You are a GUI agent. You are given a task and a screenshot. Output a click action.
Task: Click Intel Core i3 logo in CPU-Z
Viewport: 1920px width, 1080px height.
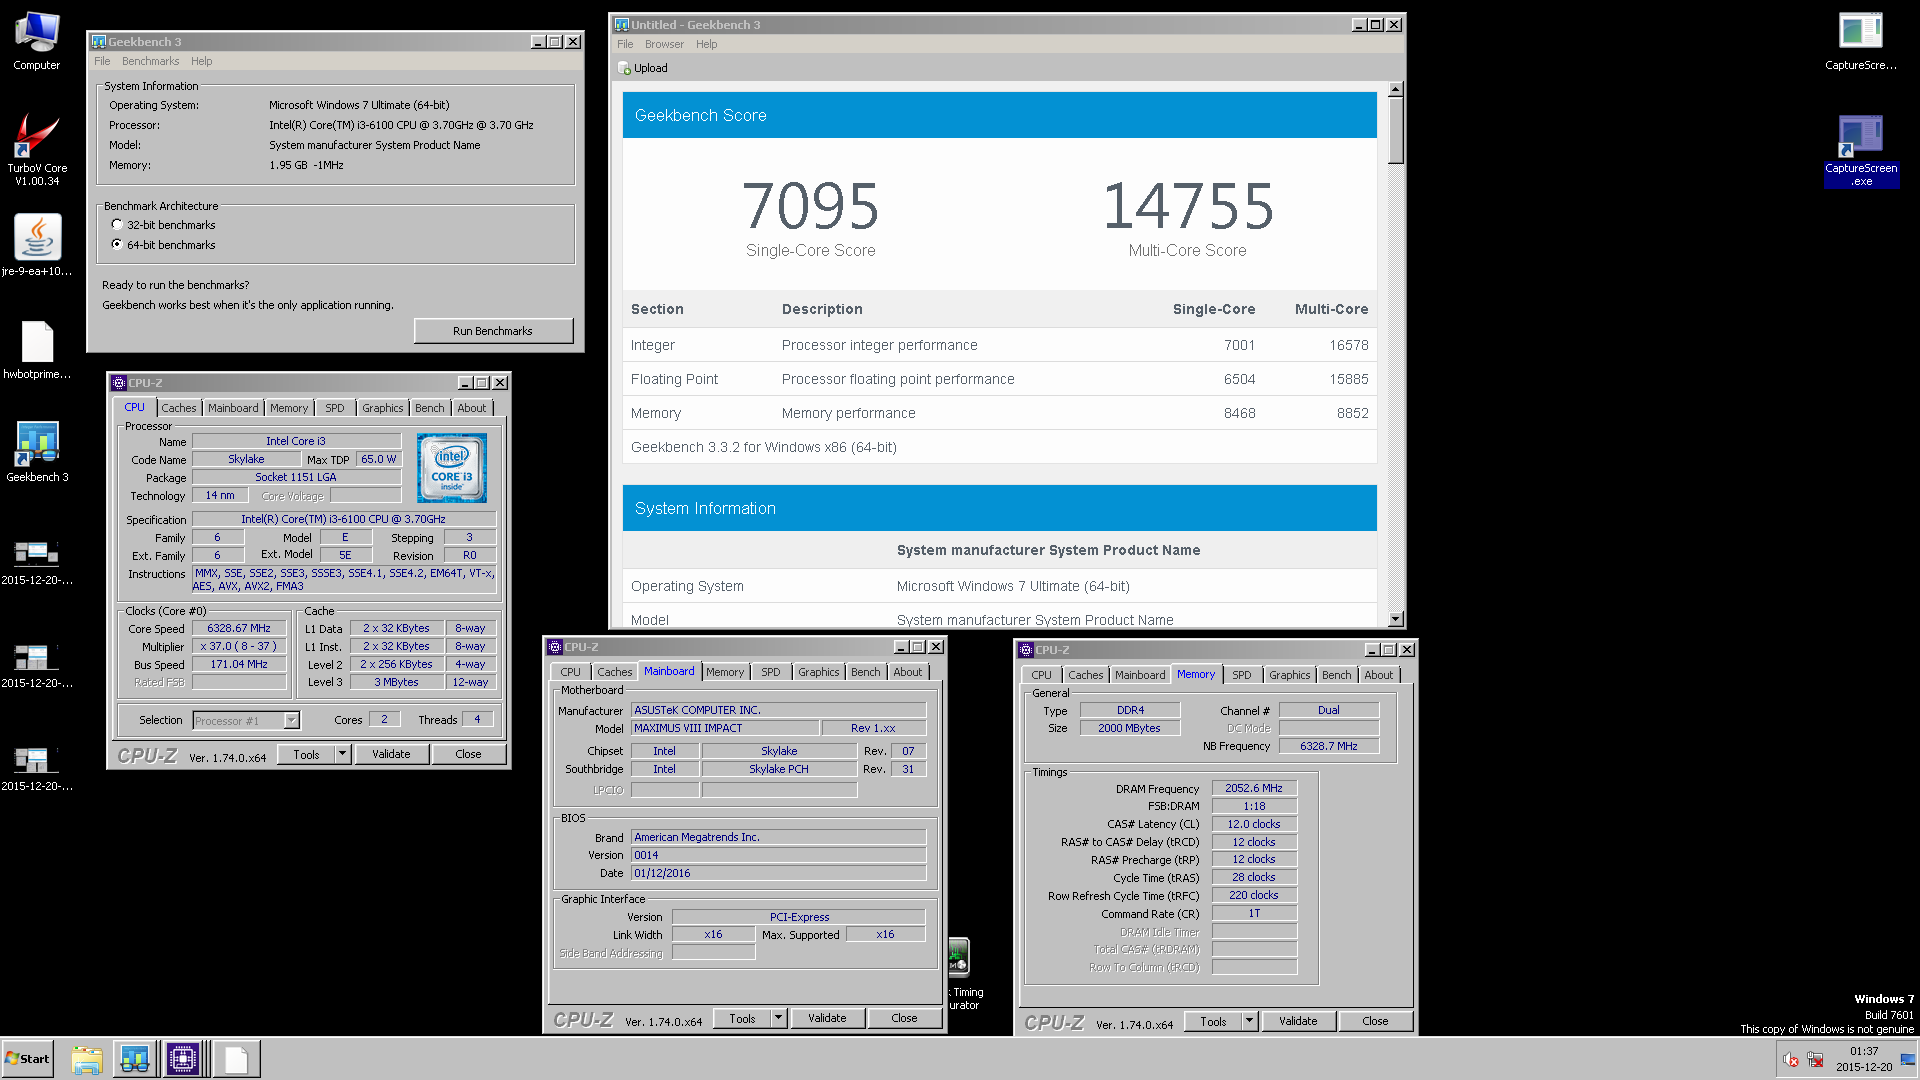coord(452,468)
